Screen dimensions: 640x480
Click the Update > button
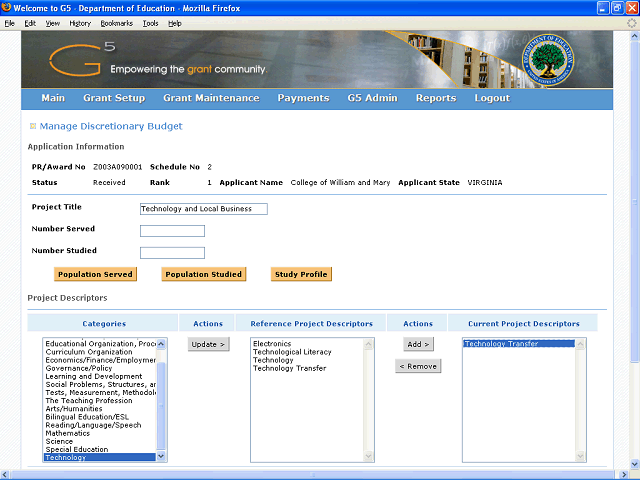pos(208,344)
